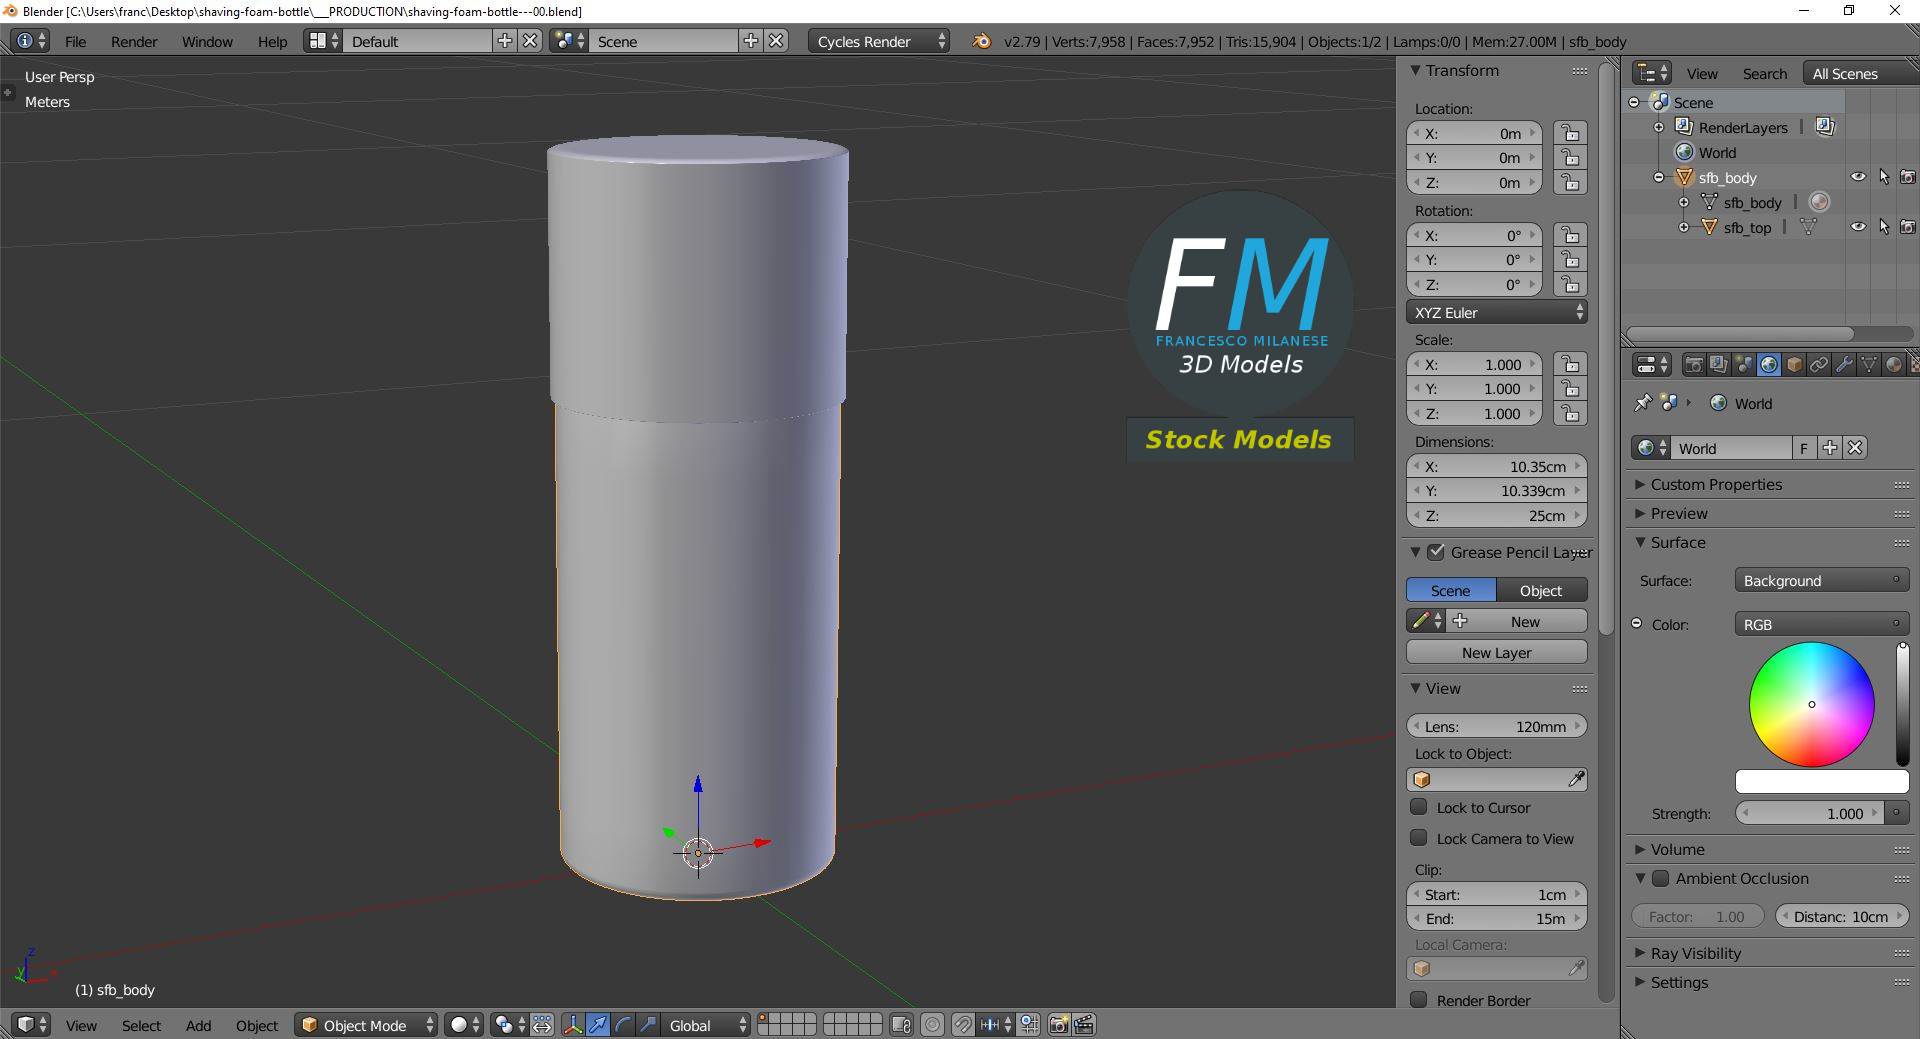Open the Cycles Render engine dropdown

point(878,41)
